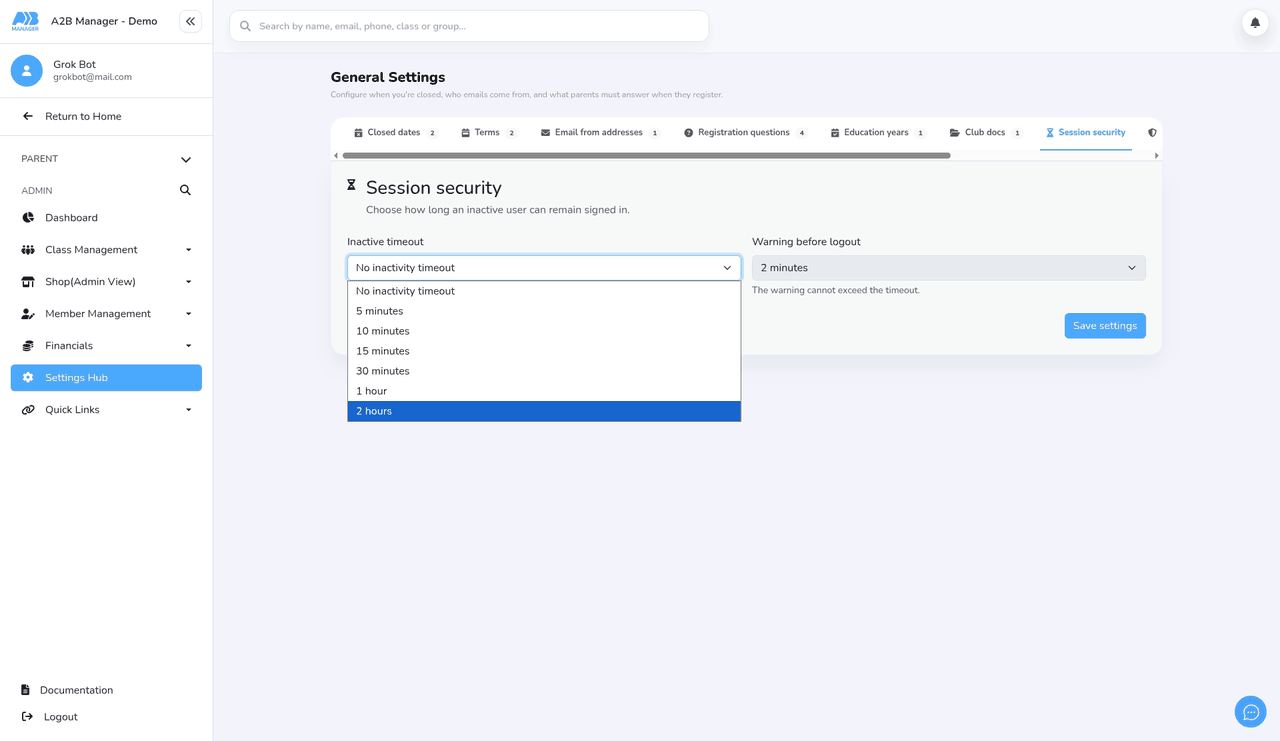Expand Class Management menu
1280x741 pixels.
pyautogui.click(x=106, y=250)
